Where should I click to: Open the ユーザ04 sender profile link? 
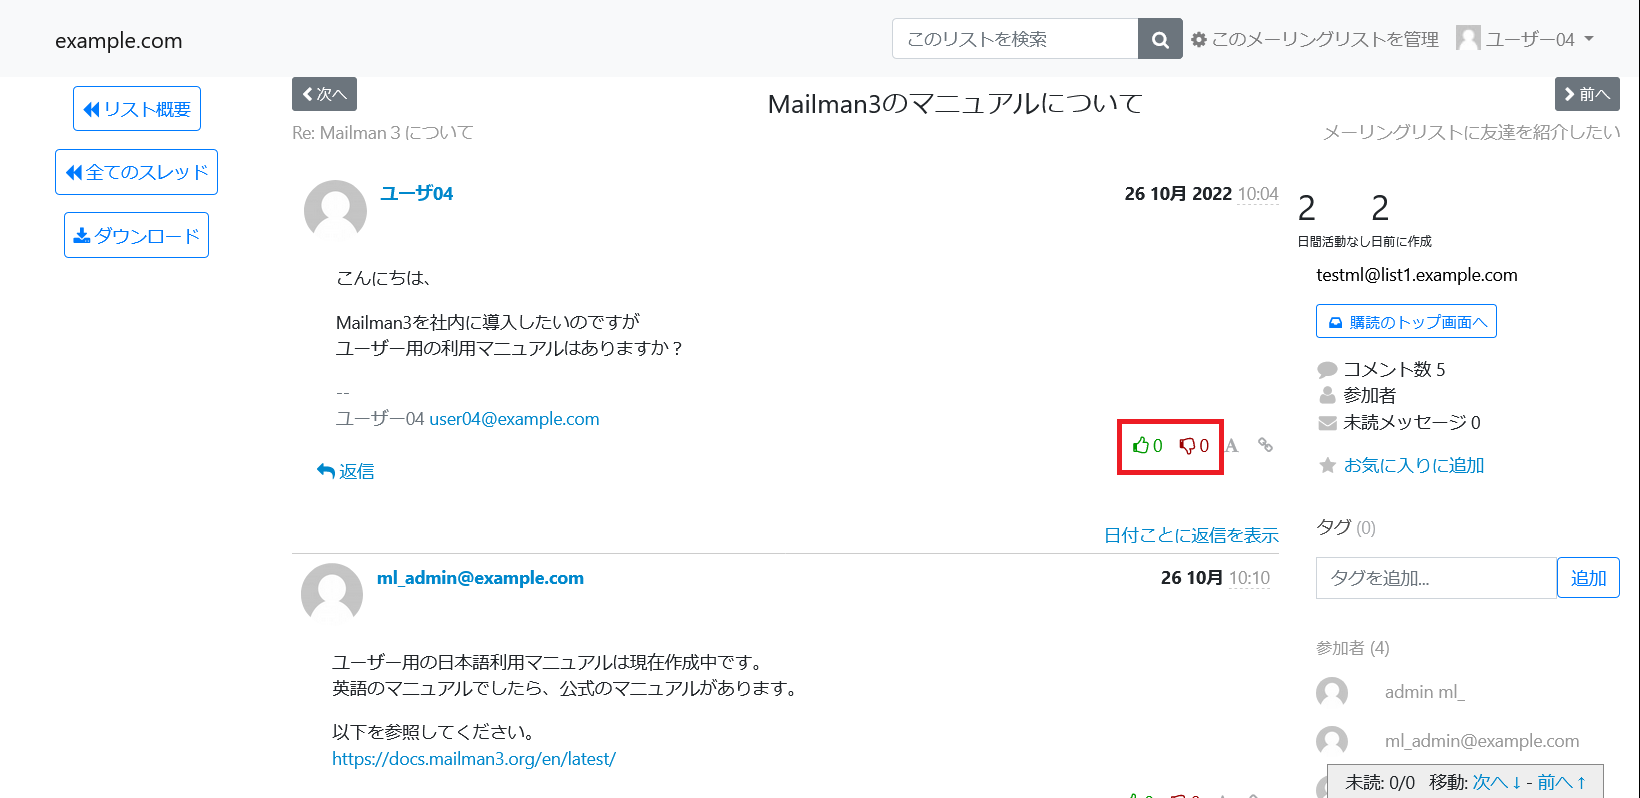[x=416, y=193]
